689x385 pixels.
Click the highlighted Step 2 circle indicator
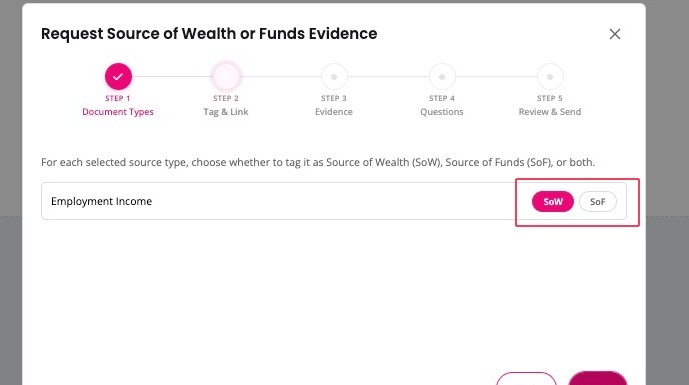click(x=226, y=76)
